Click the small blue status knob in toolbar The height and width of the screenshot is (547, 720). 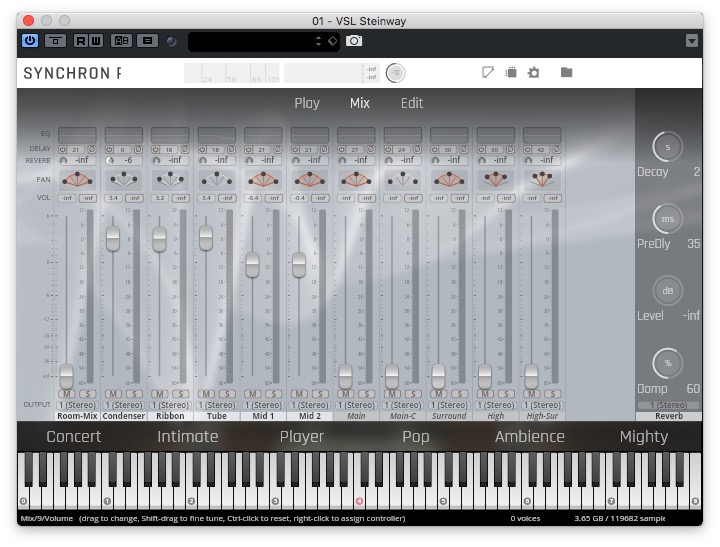click(x=171, y=41)
